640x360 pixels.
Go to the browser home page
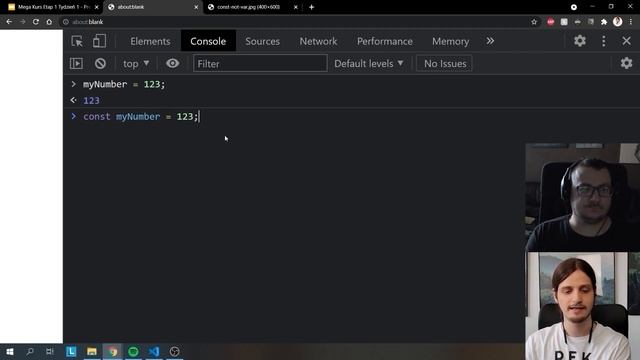click(x=49, y=22)
